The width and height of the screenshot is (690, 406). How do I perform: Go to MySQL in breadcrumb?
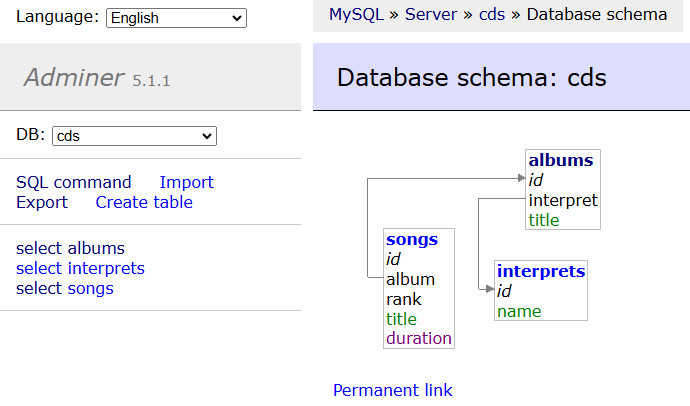click(x=356, y=15)
